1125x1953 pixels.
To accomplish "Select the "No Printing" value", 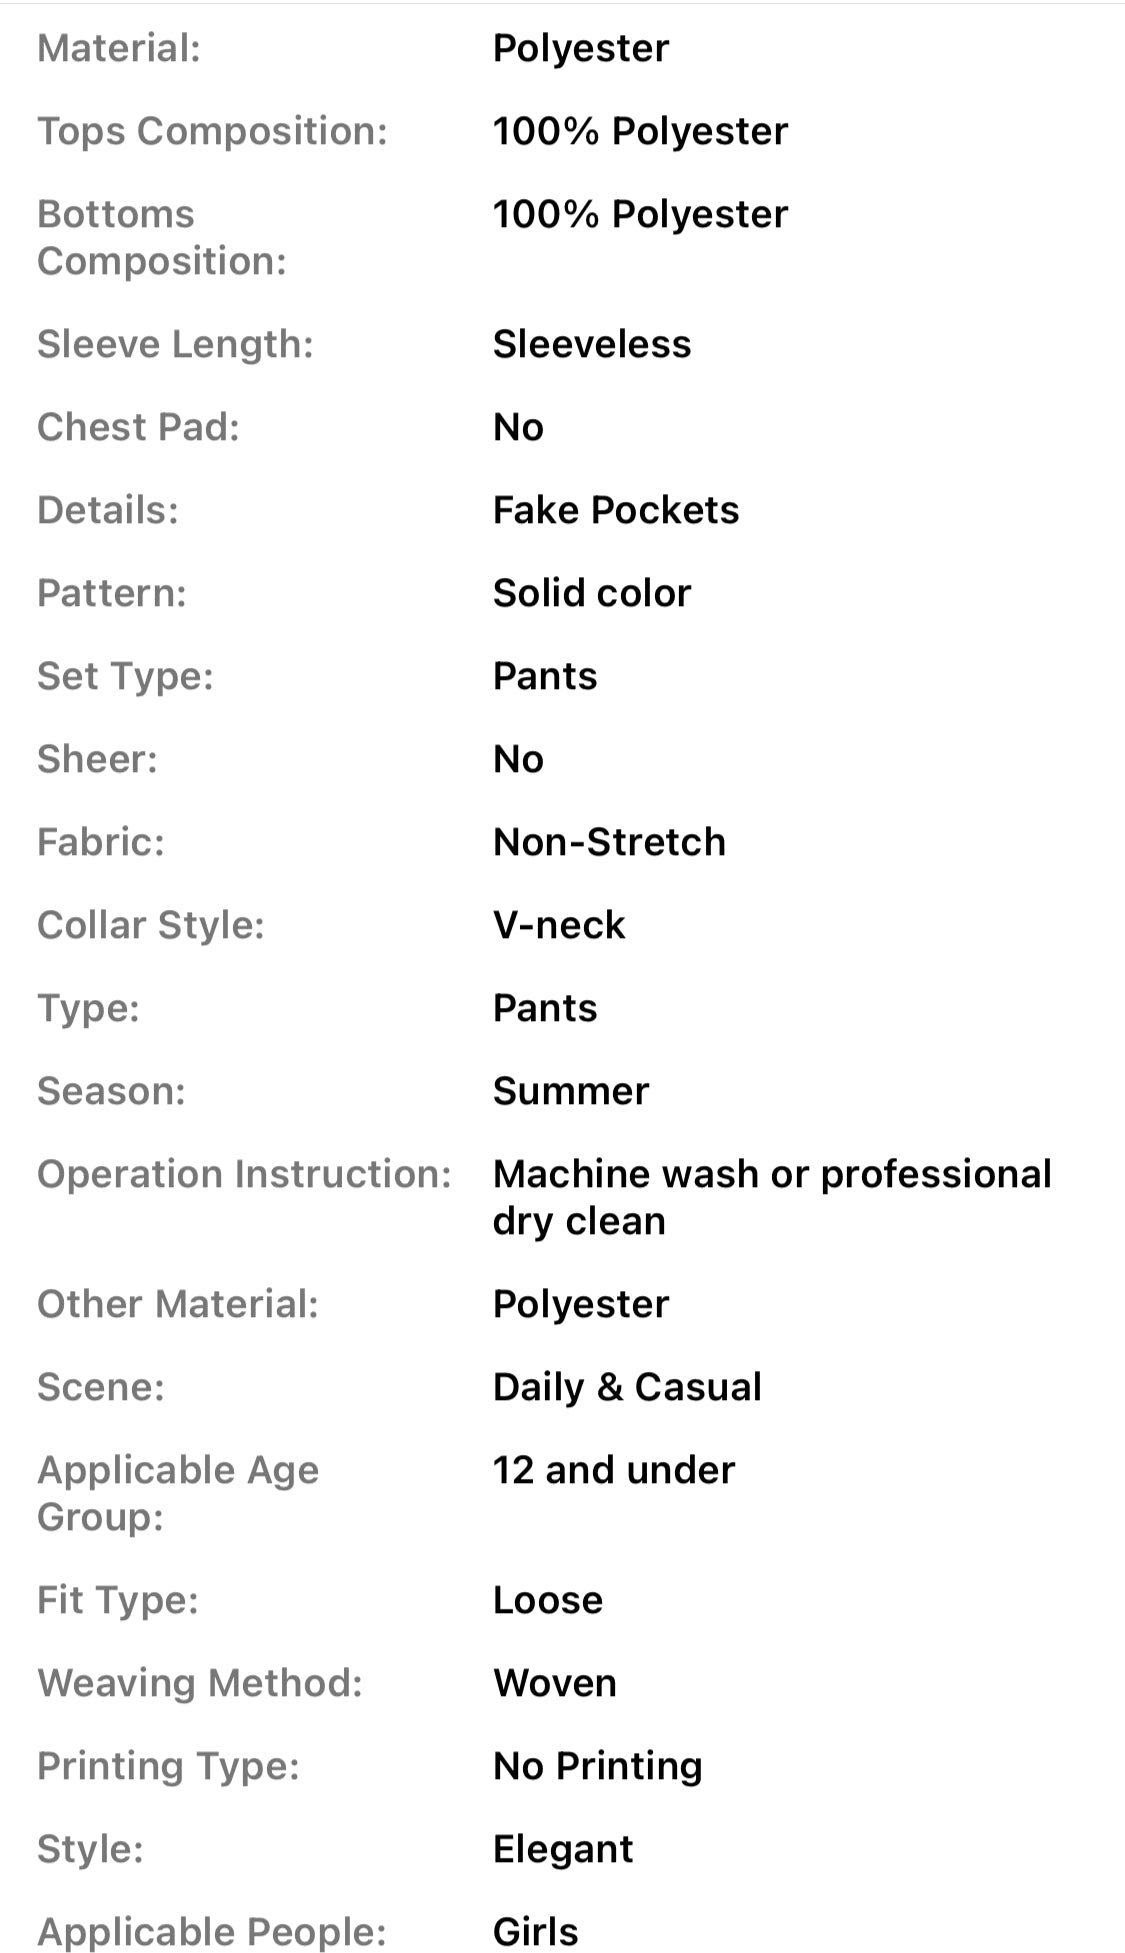I will click(597, 1766).
